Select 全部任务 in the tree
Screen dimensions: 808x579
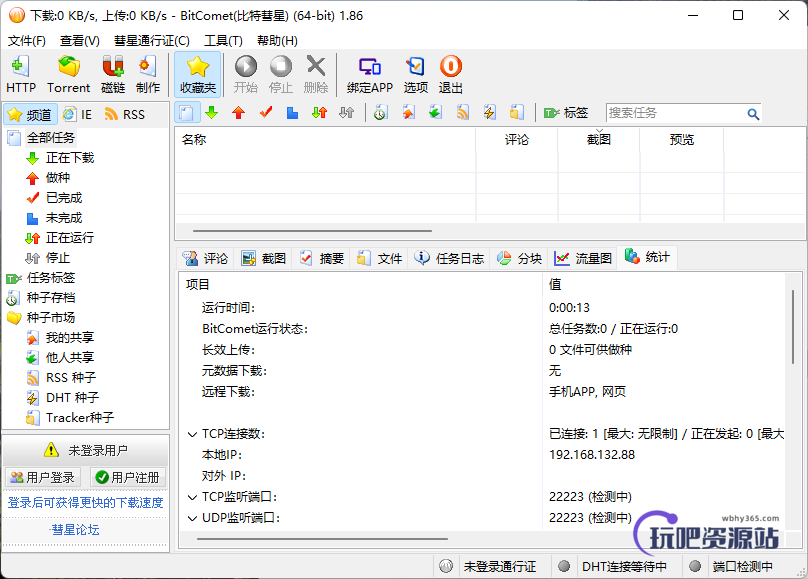click(x=50, y=138)
